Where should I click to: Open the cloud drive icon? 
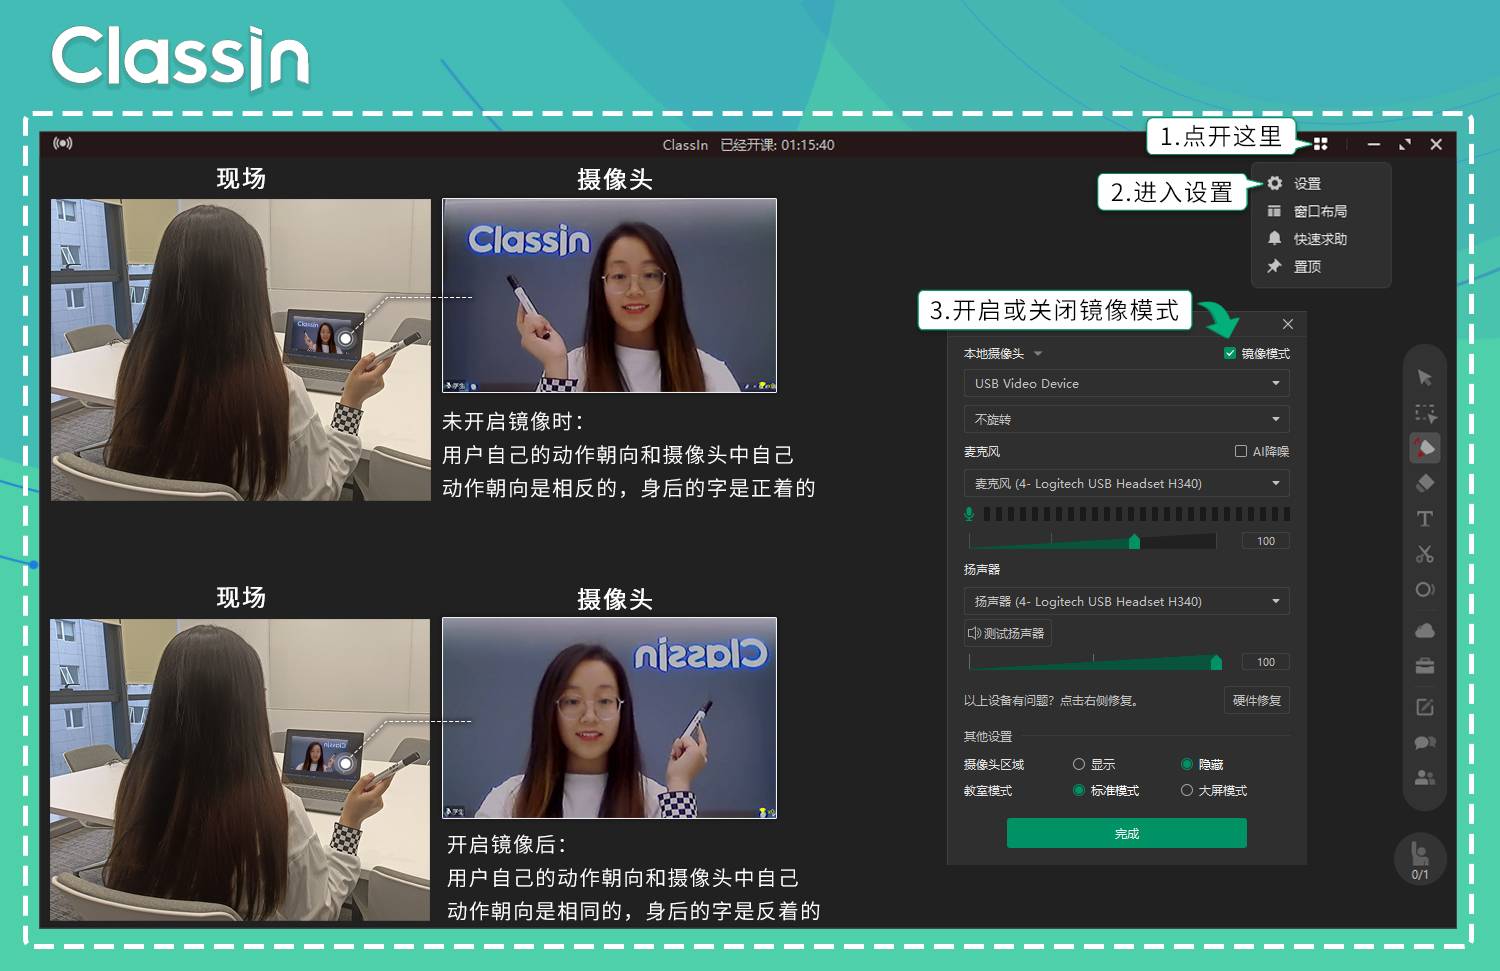coord(1425,630)
